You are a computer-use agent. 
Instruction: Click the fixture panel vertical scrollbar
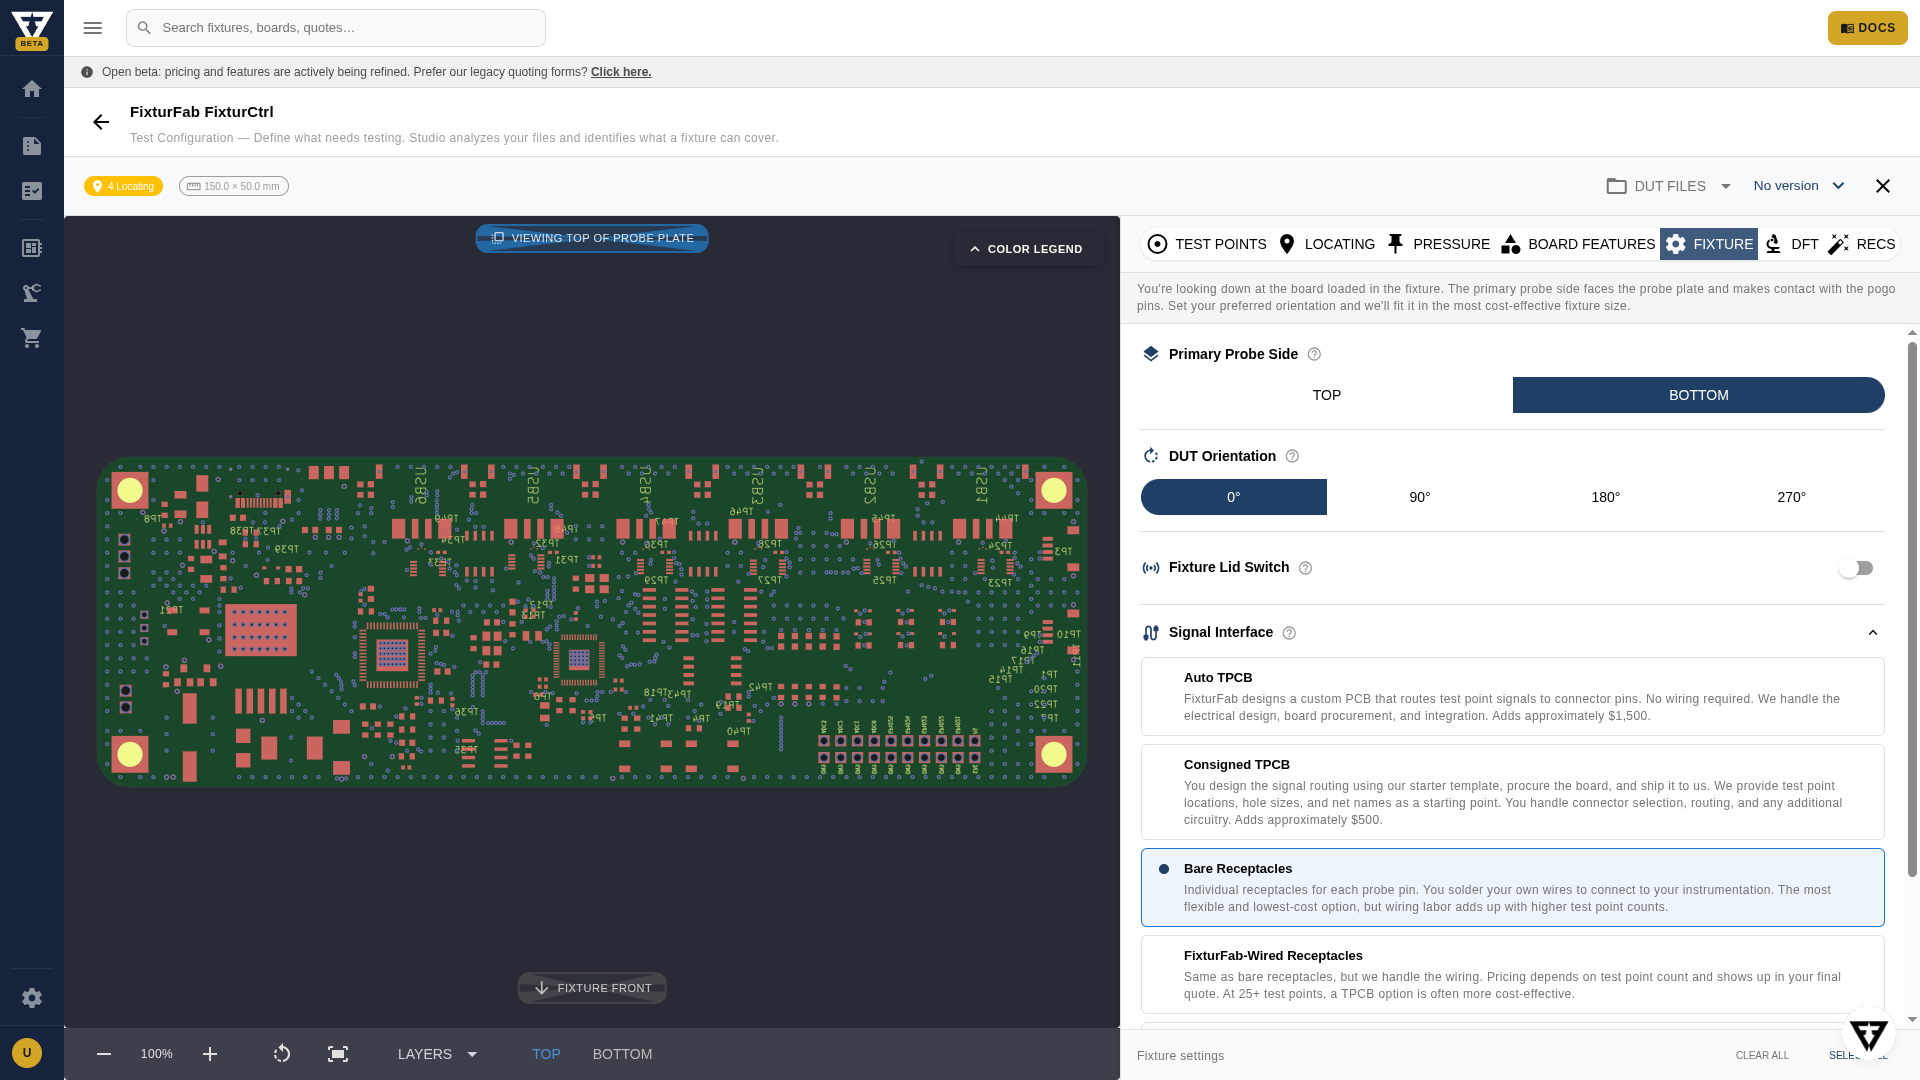pyautogui.click(x=1912, y=610)
